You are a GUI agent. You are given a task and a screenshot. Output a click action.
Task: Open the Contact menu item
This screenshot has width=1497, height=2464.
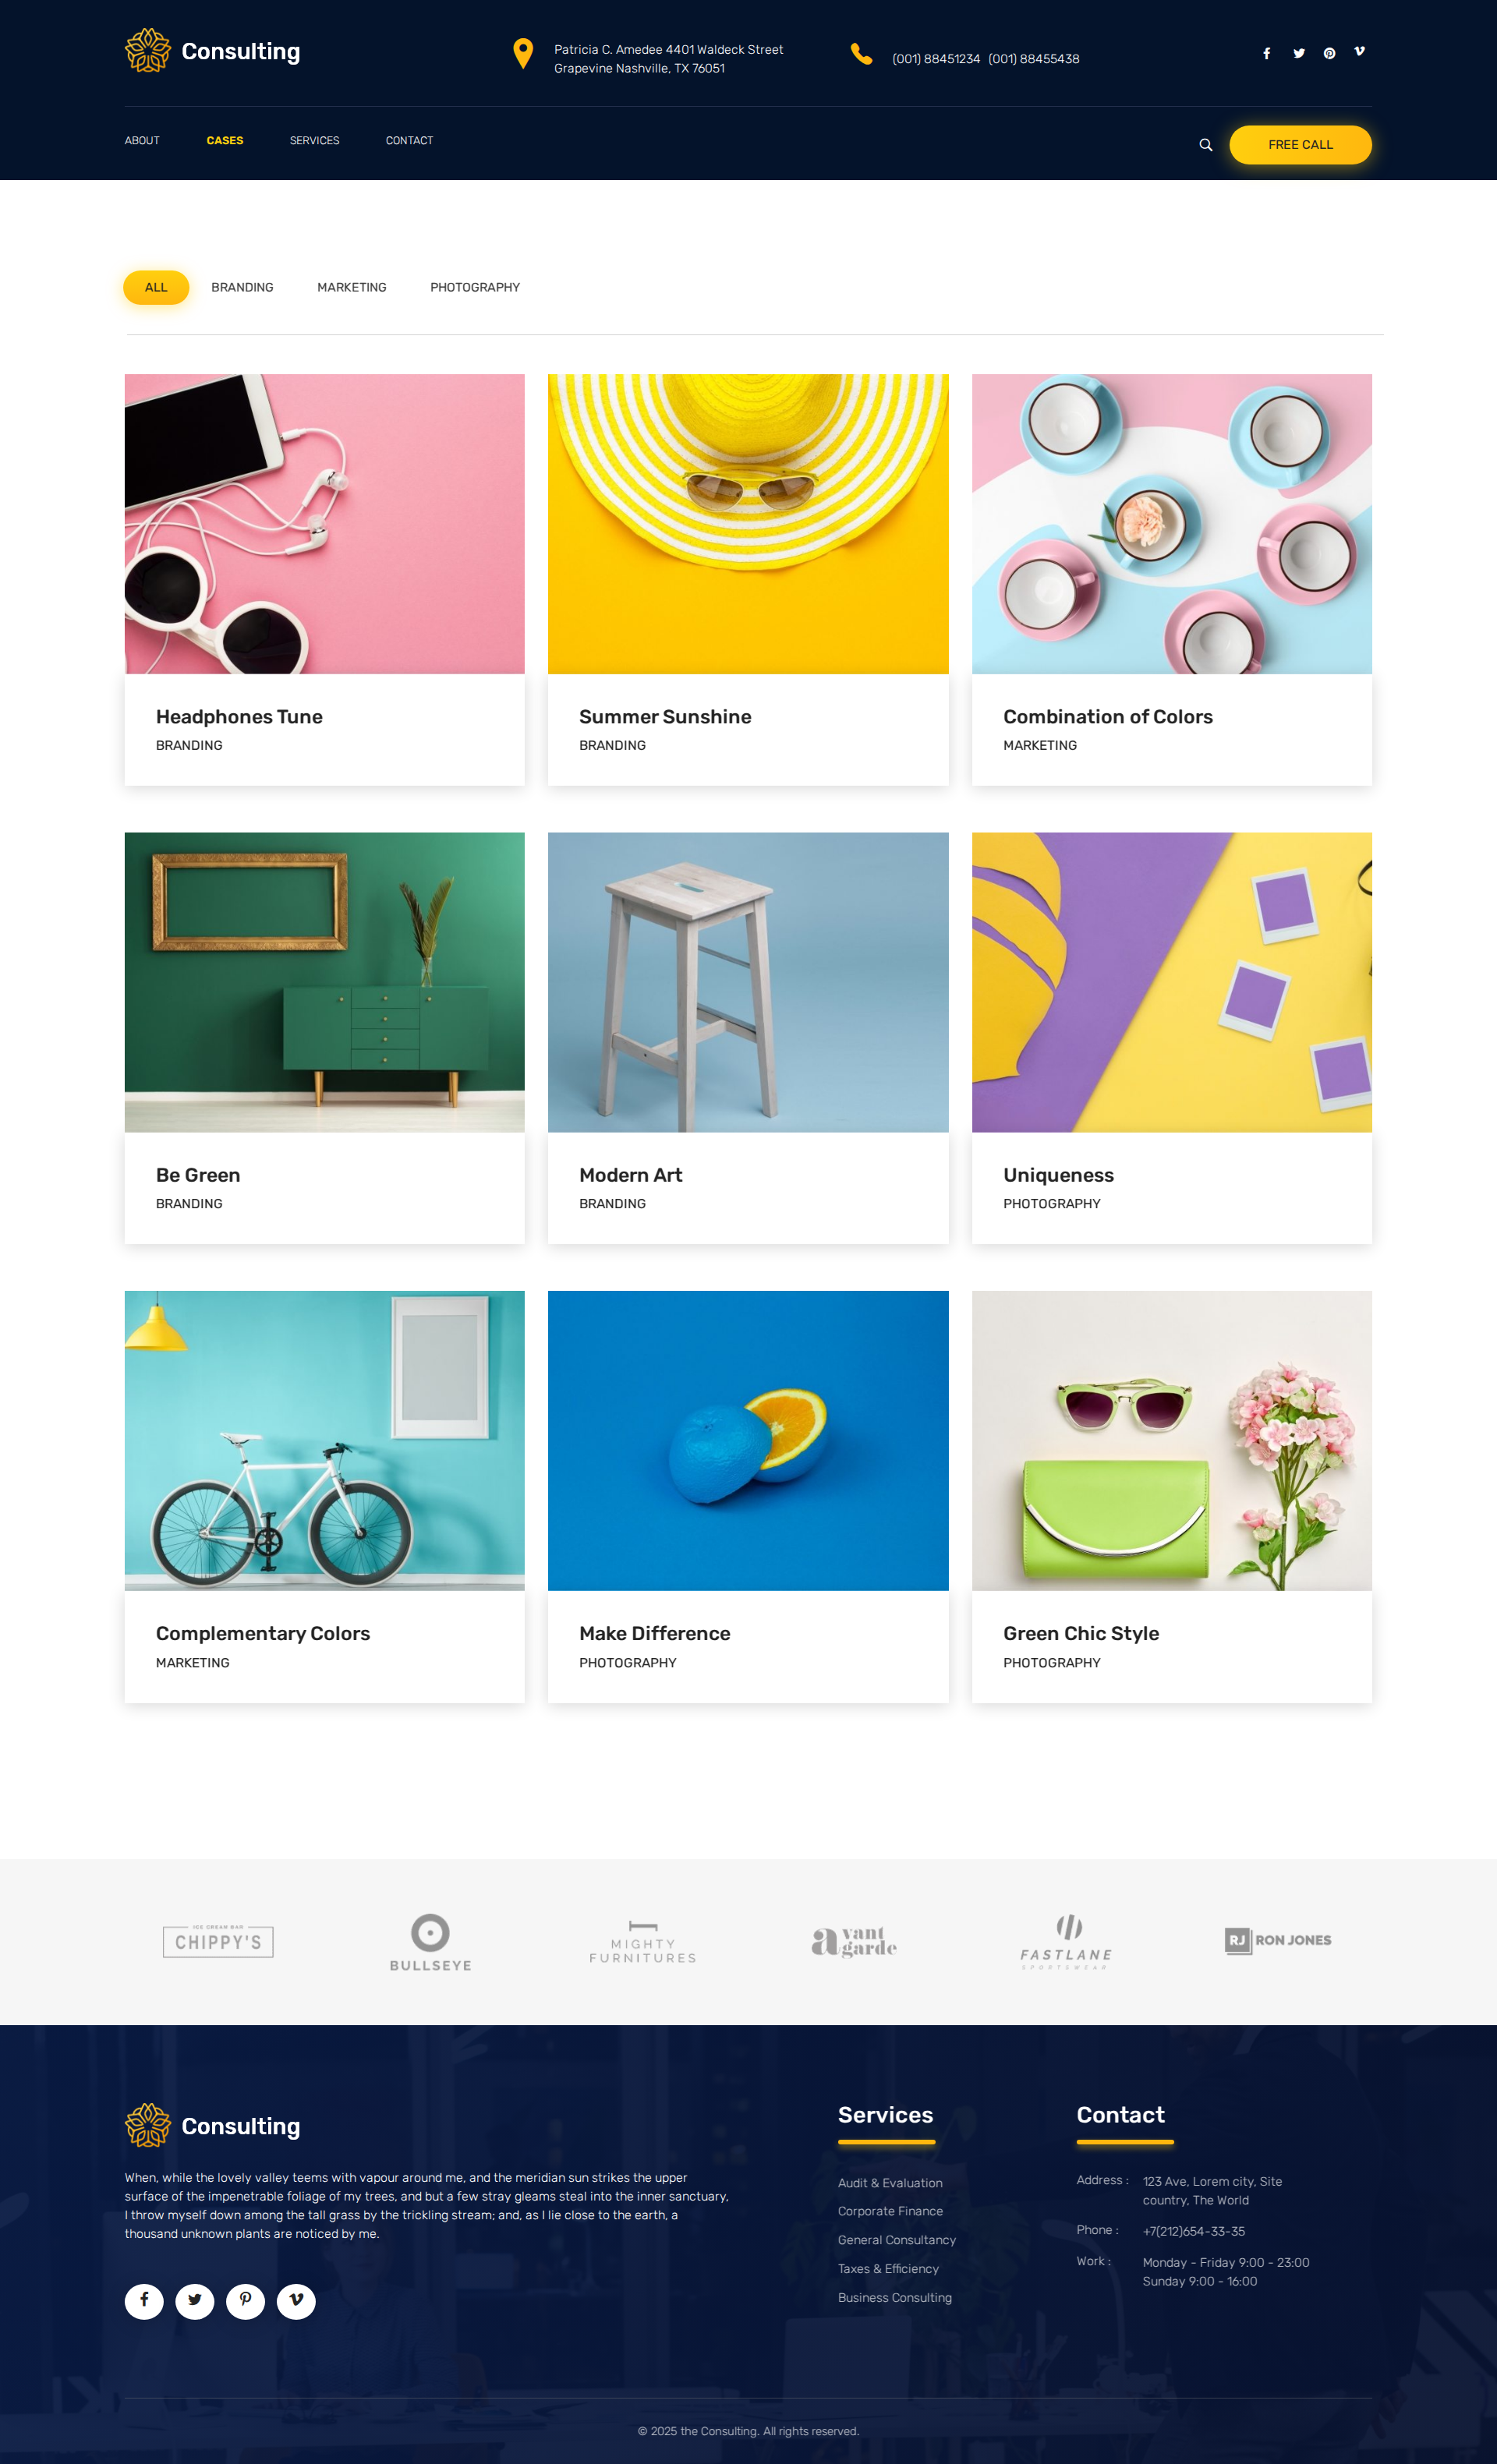[x=409, y=141]
